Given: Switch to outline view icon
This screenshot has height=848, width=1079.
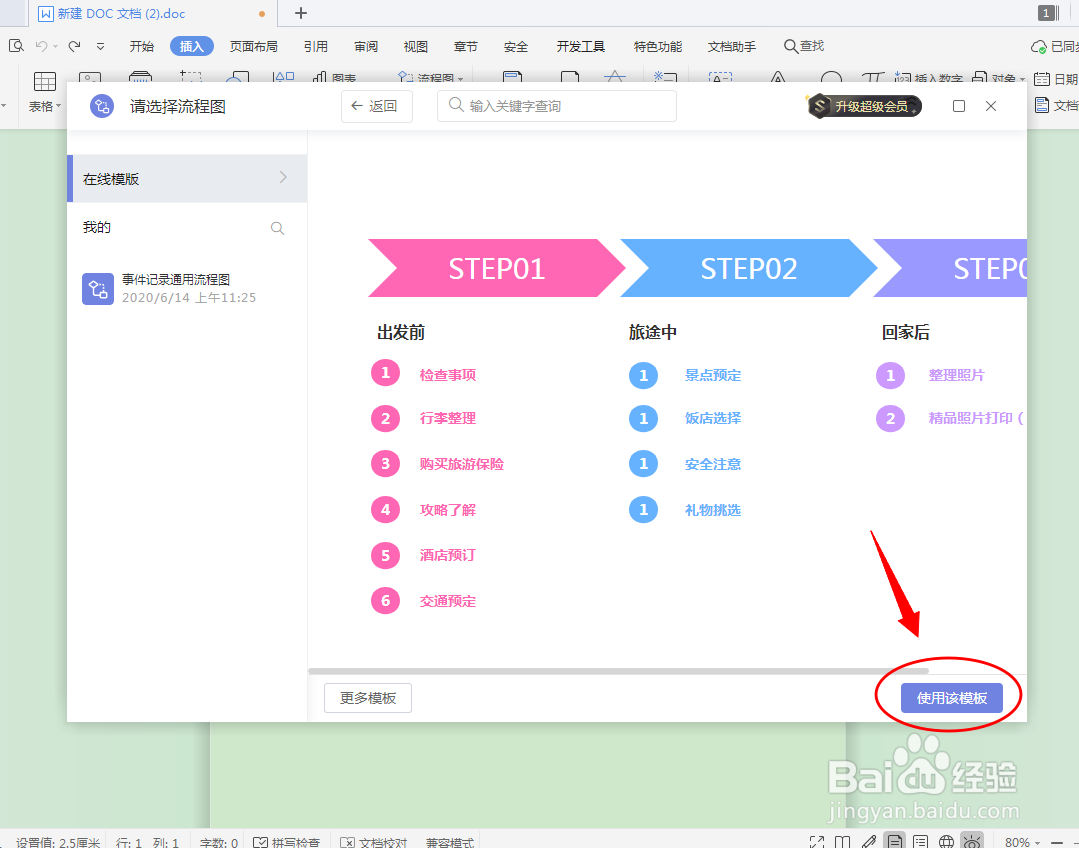Looking at the screenshot, I should click(920, 842).
